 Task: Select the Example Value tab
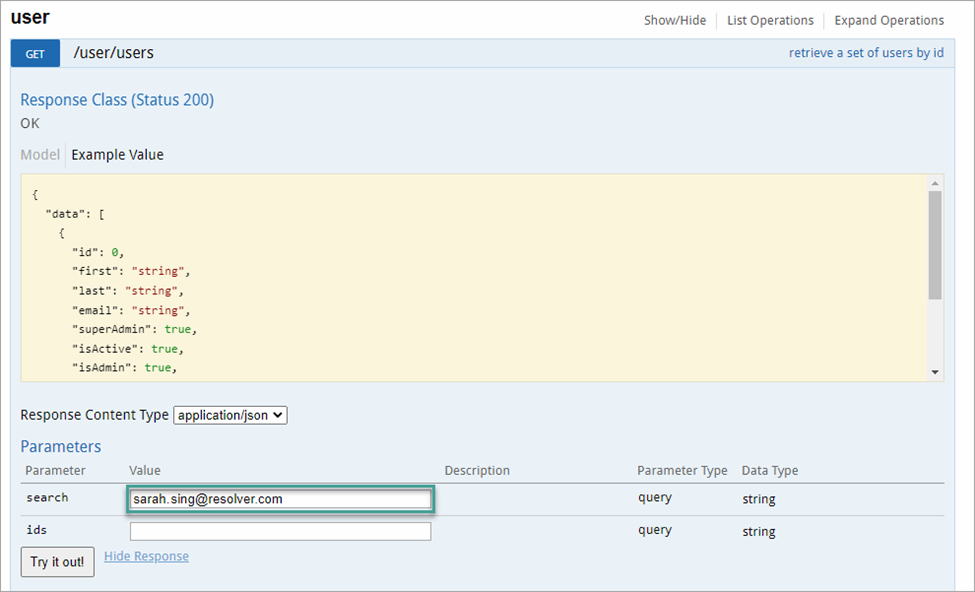pos(117,155)
